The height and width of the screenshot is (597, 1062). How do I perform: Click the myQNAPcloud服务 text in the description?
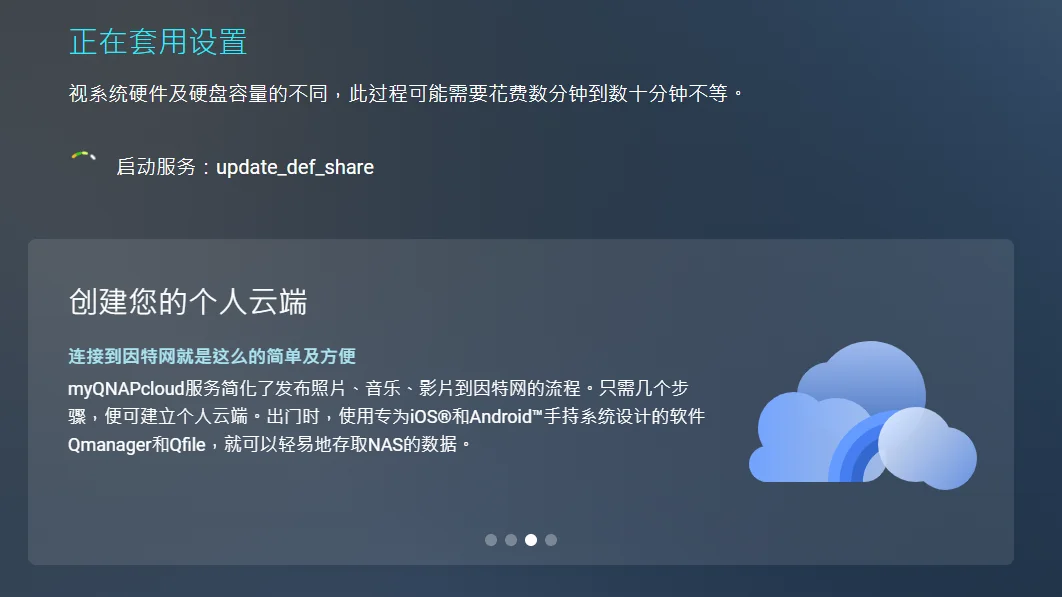(144, 388)
